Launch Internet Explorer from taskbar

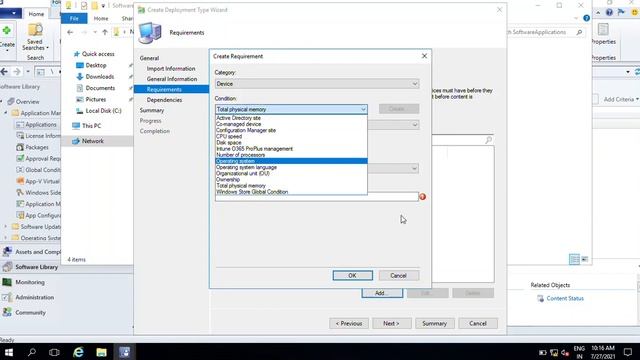pyautogui.click(x=78, y=352)
